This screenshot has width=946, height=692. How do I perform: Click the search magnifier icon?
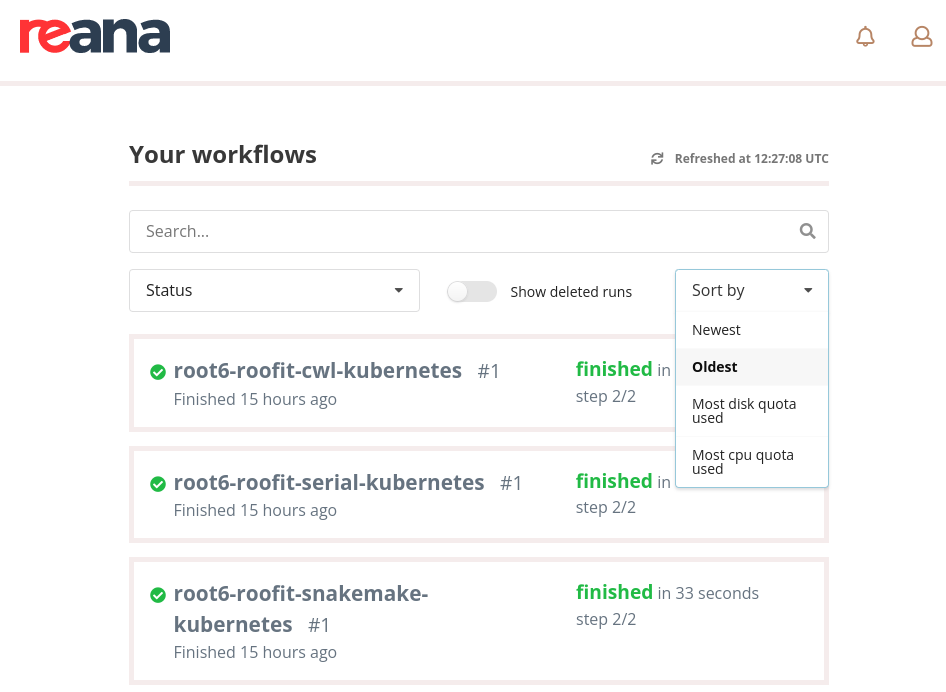[x=807, y=230]
